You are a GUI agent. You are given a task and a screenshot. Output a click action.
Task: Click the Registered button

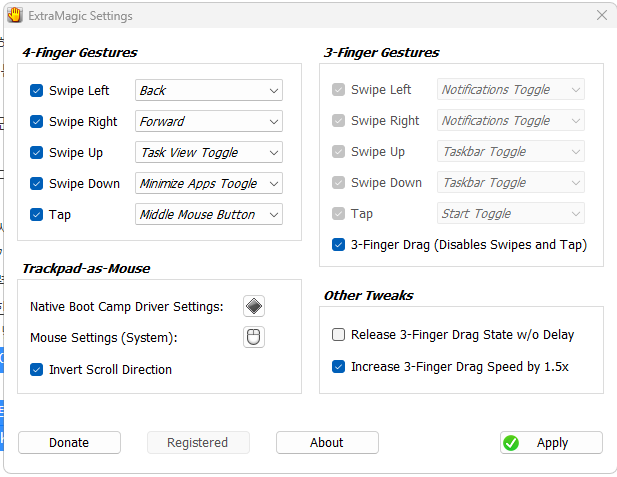tap(198, 443)
